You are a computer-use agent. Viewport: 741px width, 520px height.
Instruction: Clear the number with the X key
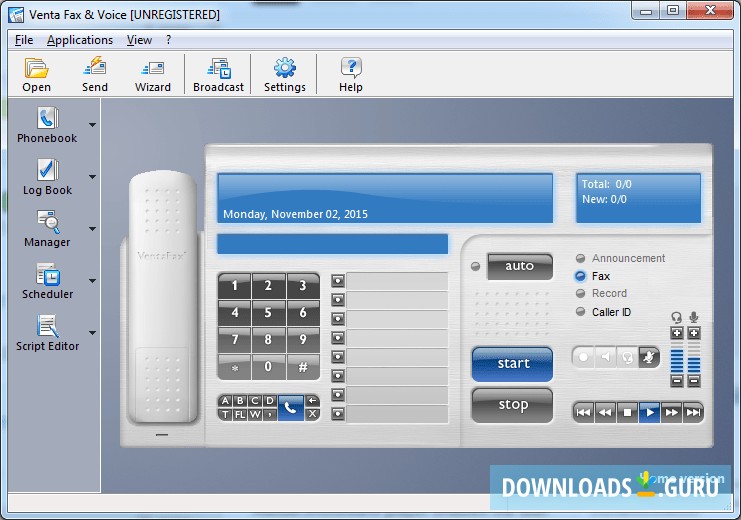pos(312,414)
